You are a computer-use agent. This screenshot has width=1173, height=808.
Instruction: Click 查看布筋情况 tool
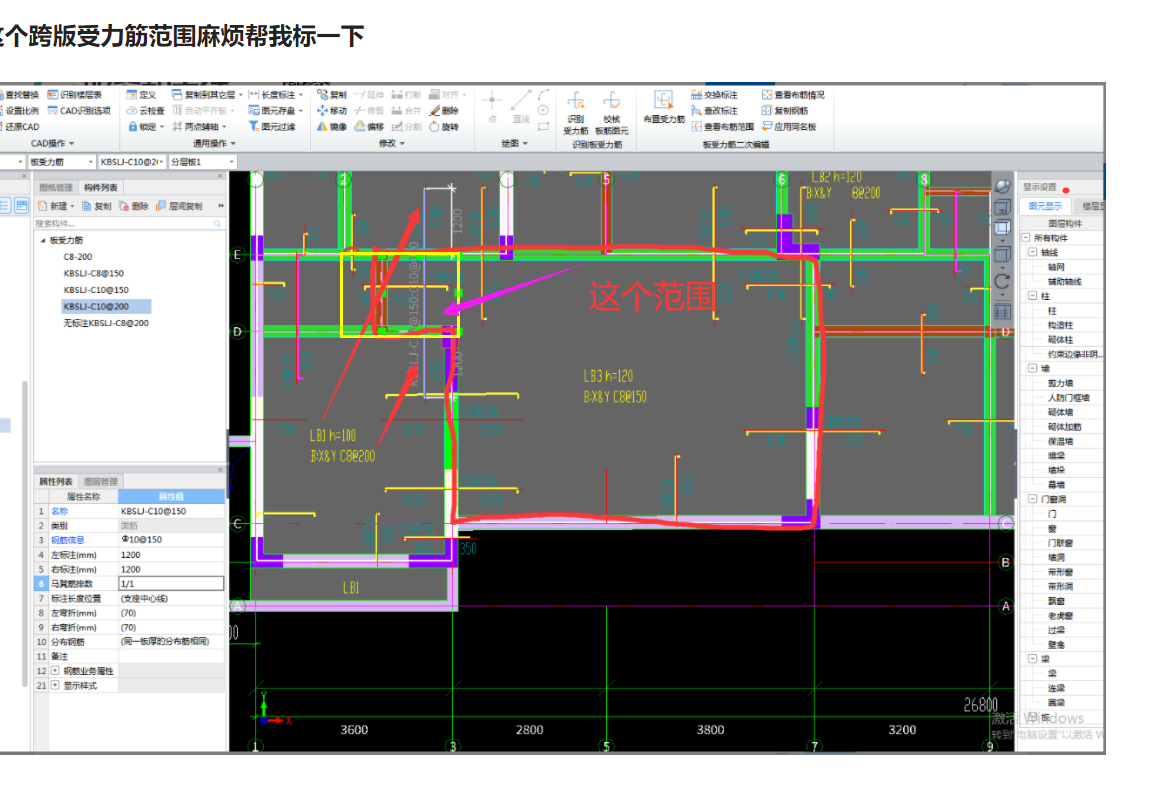click(x=793, y=95)
